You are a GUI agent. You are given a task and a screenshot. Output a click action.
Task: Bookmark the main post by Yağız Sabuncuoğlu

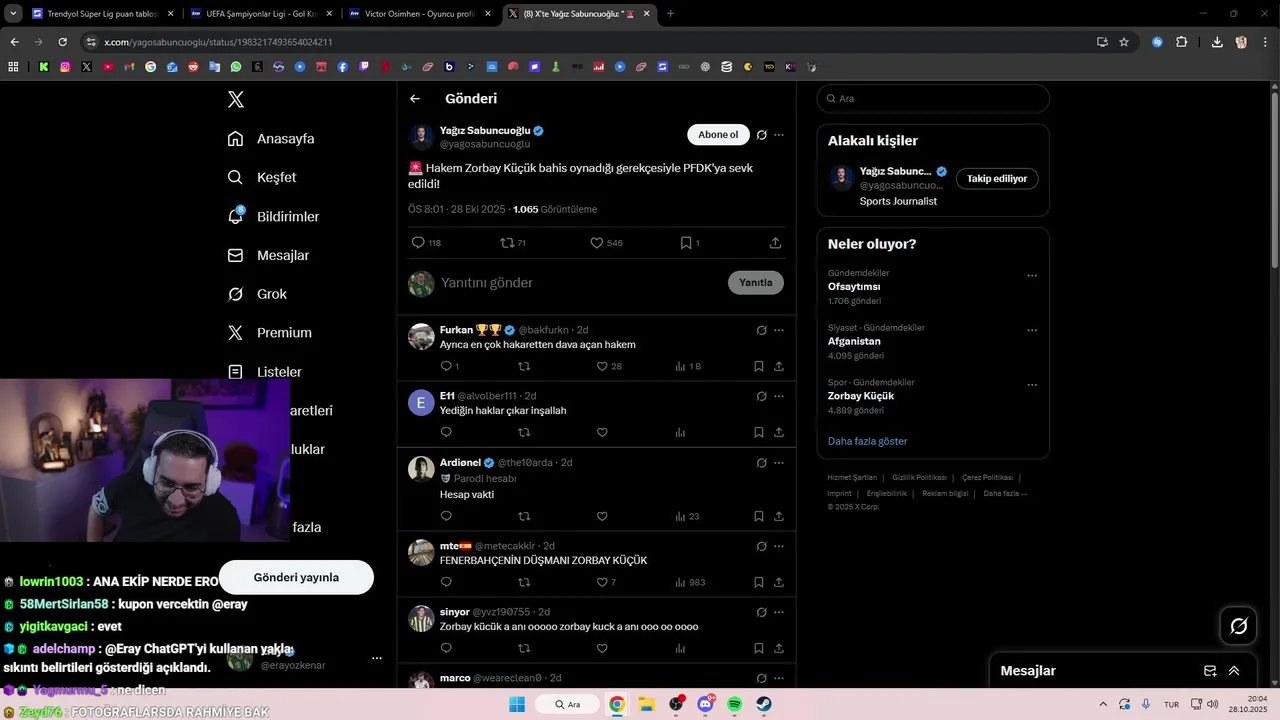[x=686, y=243]
